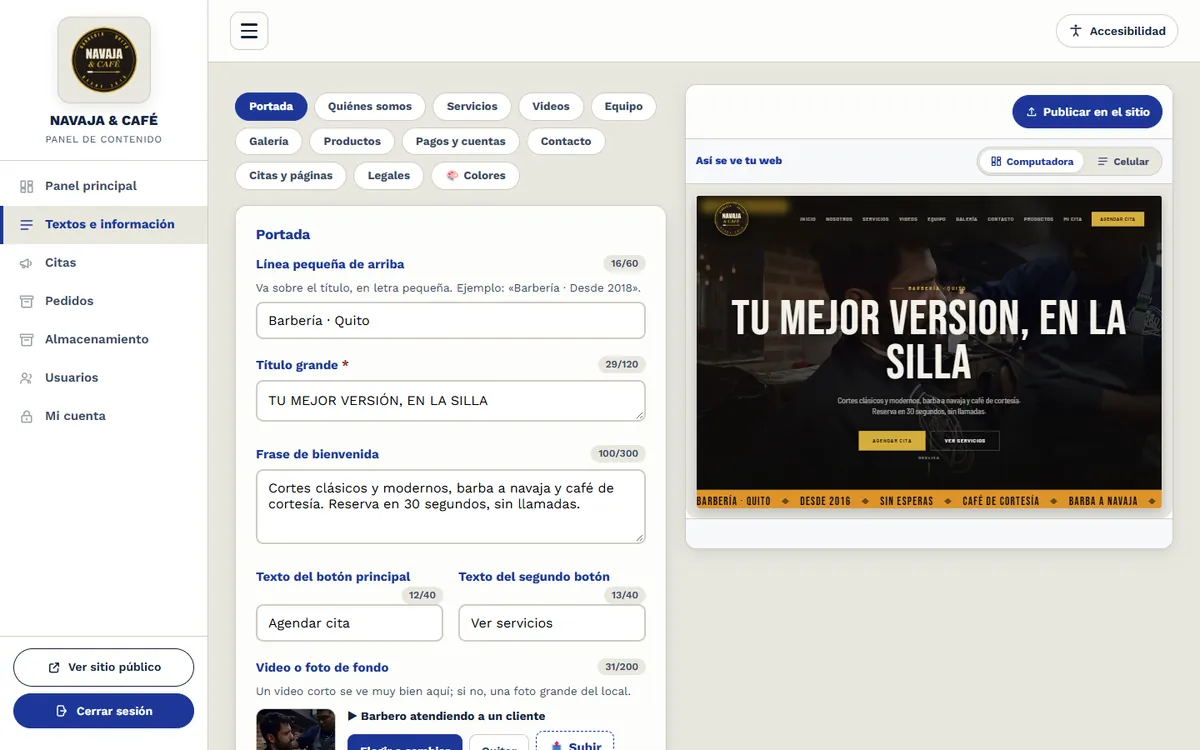Click the preview site logo
Image resolution: width=1200 pixels, height=750 pixels.
tap(732, 219)
